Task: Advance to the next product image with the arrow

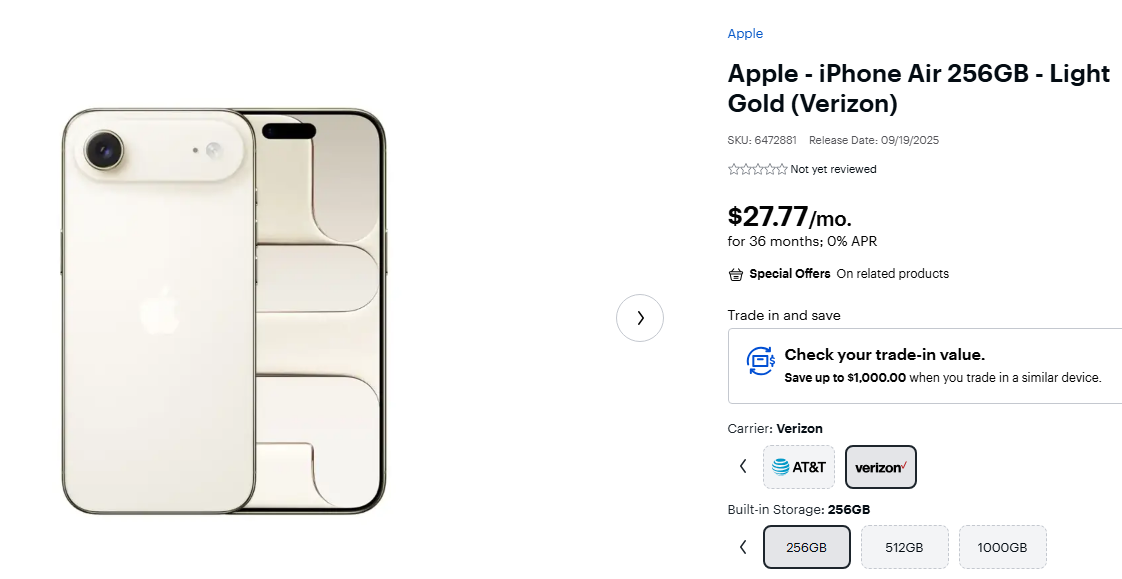Action: (x=640, y=318)
